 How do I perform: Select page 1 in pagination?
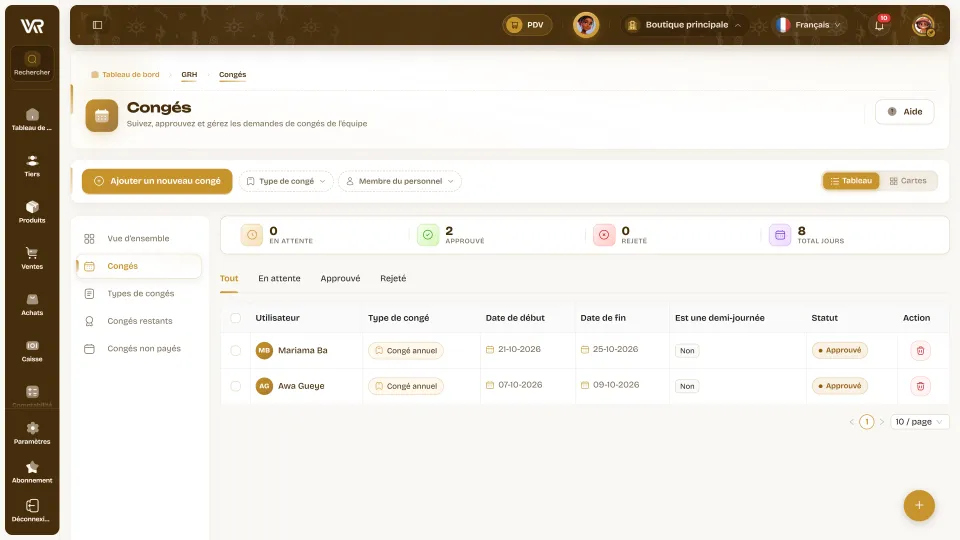866,422
